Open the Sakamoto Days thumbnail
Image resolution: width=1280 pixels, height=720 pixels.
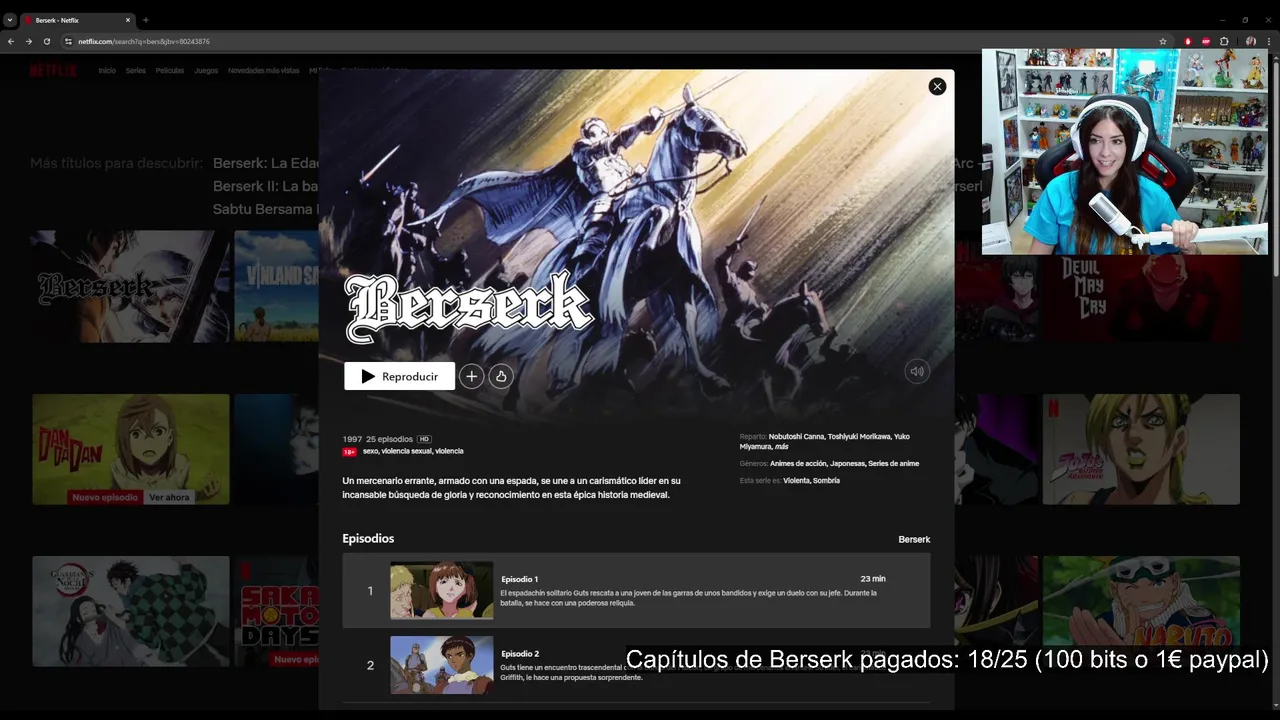[x=277, y=611]
